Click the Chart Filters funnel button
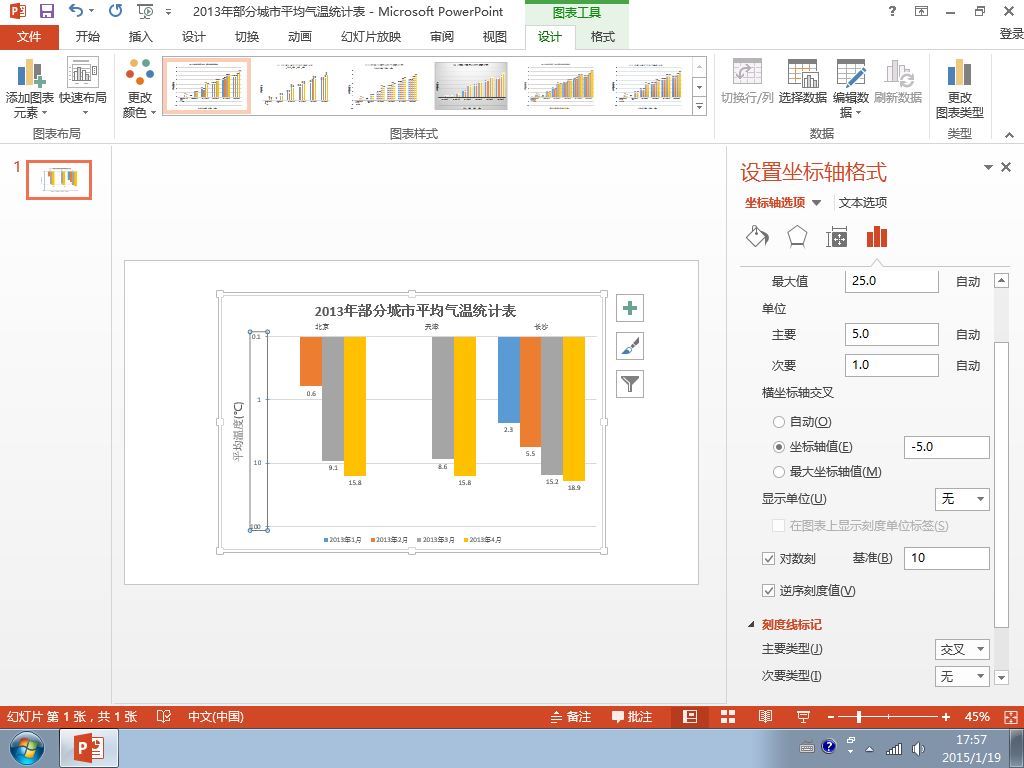The image size is (1024, 768). coord(630,384)
